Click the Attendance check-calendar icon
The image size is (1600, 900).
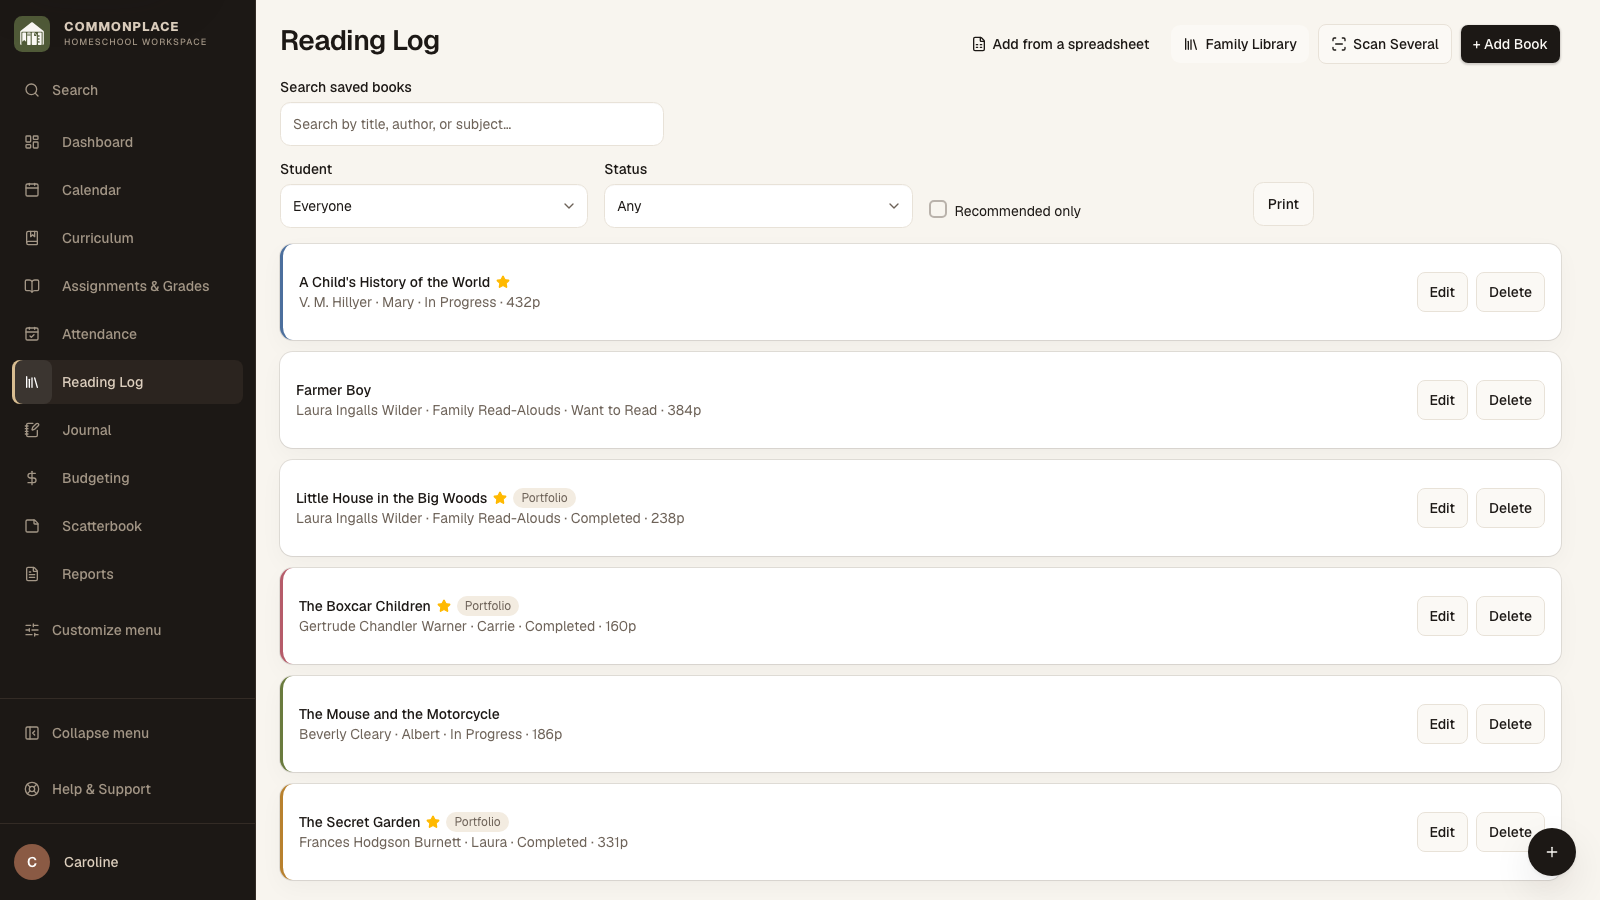click(x=32, y=334)
